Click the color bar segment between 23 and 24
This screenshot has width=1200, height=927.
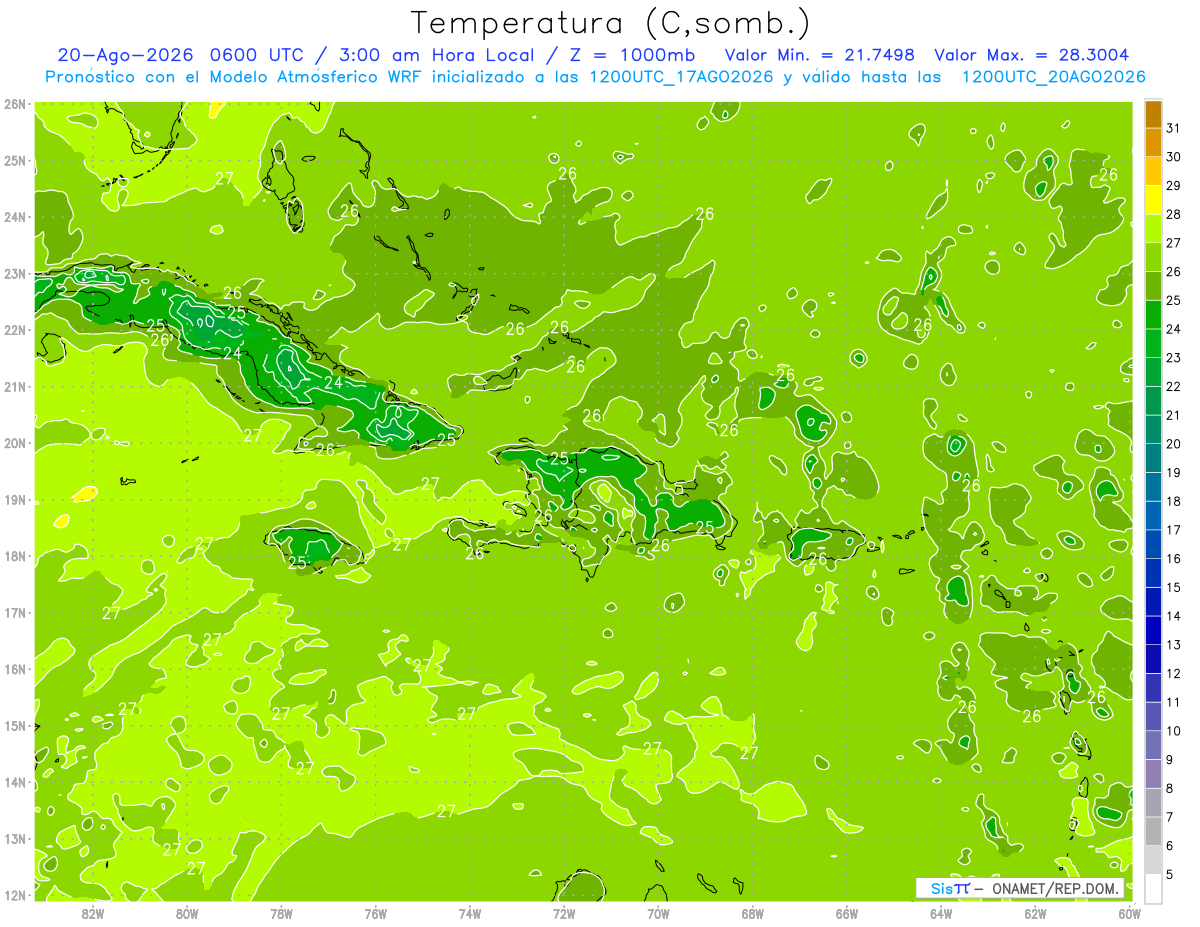coord(1153,343)
